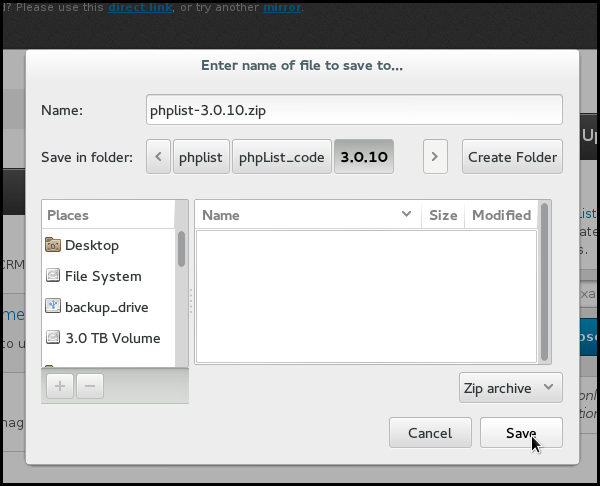Viewport: 600px width, 486px height.
Task: Sort file list by Name column
Action: [x=308, y=215]
